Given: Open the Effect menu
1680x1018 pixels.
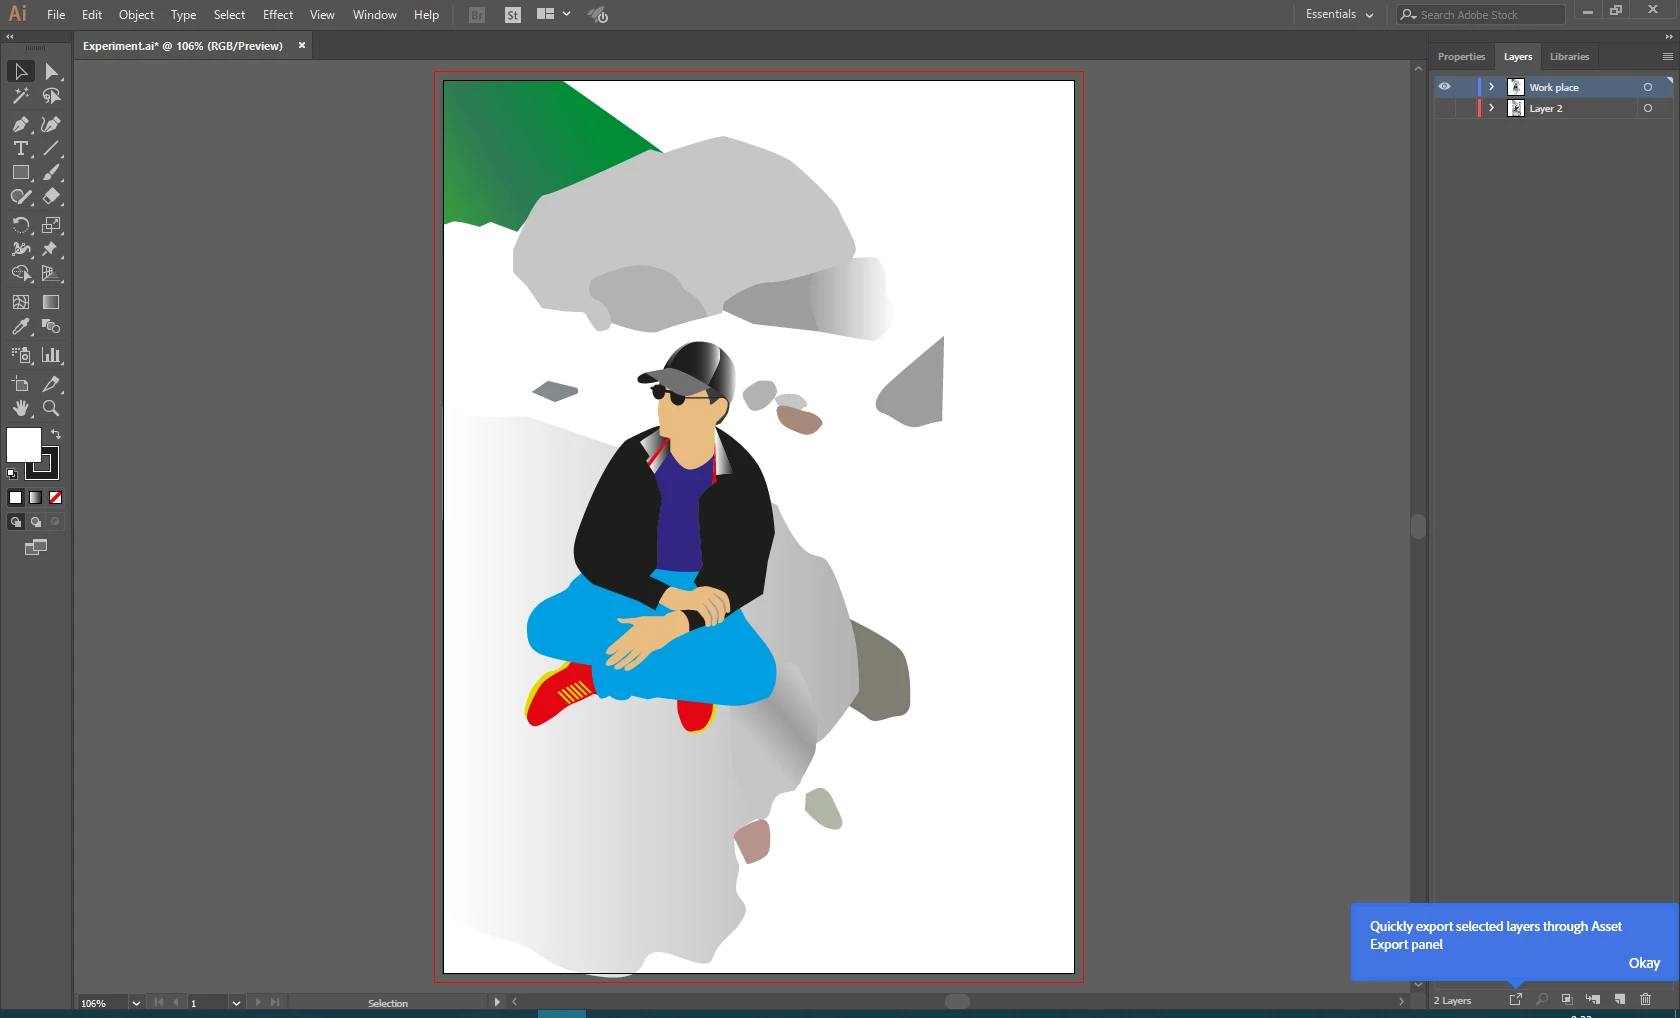Looking at the screenshot, I should tap(278, 15).
